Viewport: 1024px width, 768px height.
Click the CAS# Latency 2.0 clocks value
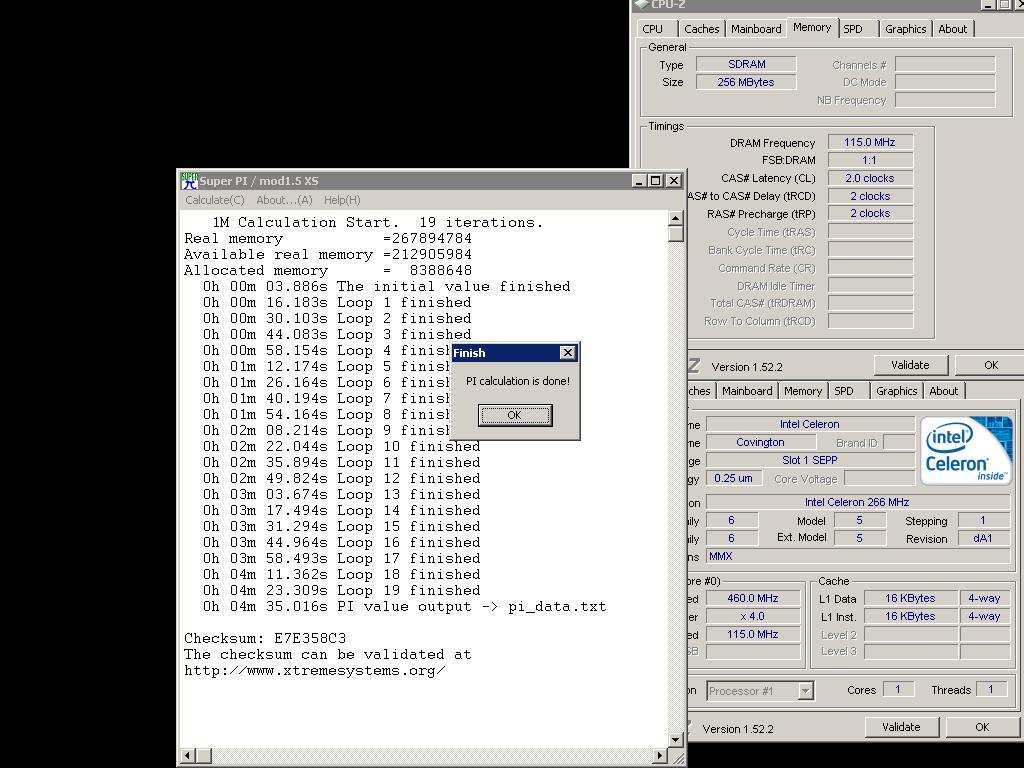pyautogui.click(x=870, y=178)
